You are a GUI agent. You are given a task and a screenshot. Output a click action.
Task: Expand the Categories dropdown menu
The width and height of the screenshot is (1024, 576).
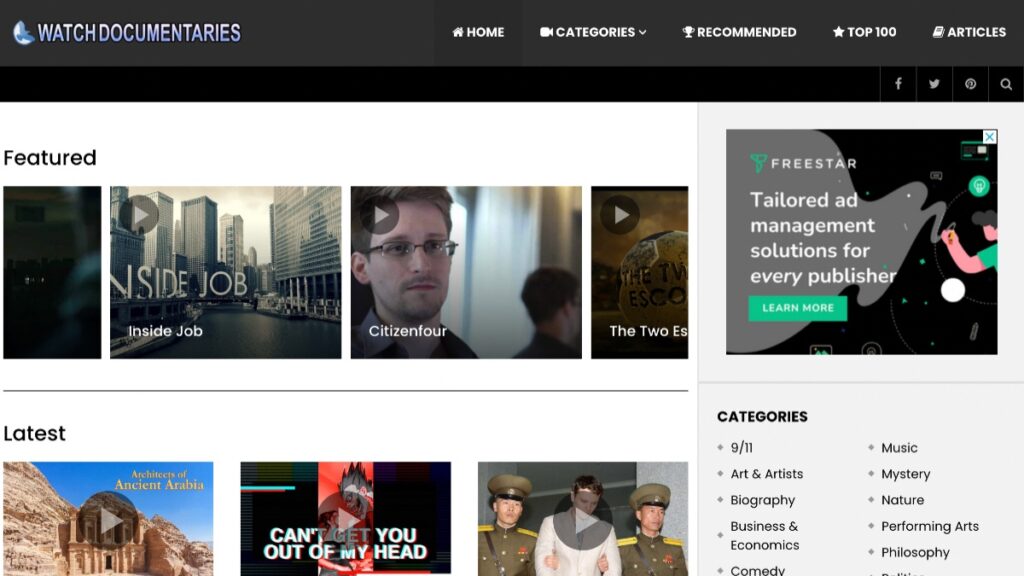pos(593,32)
